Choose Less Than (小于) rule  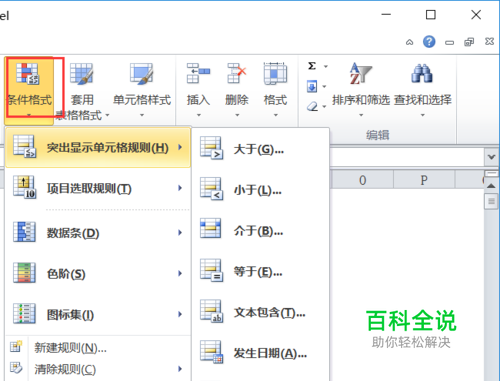(x=261, y=190)
